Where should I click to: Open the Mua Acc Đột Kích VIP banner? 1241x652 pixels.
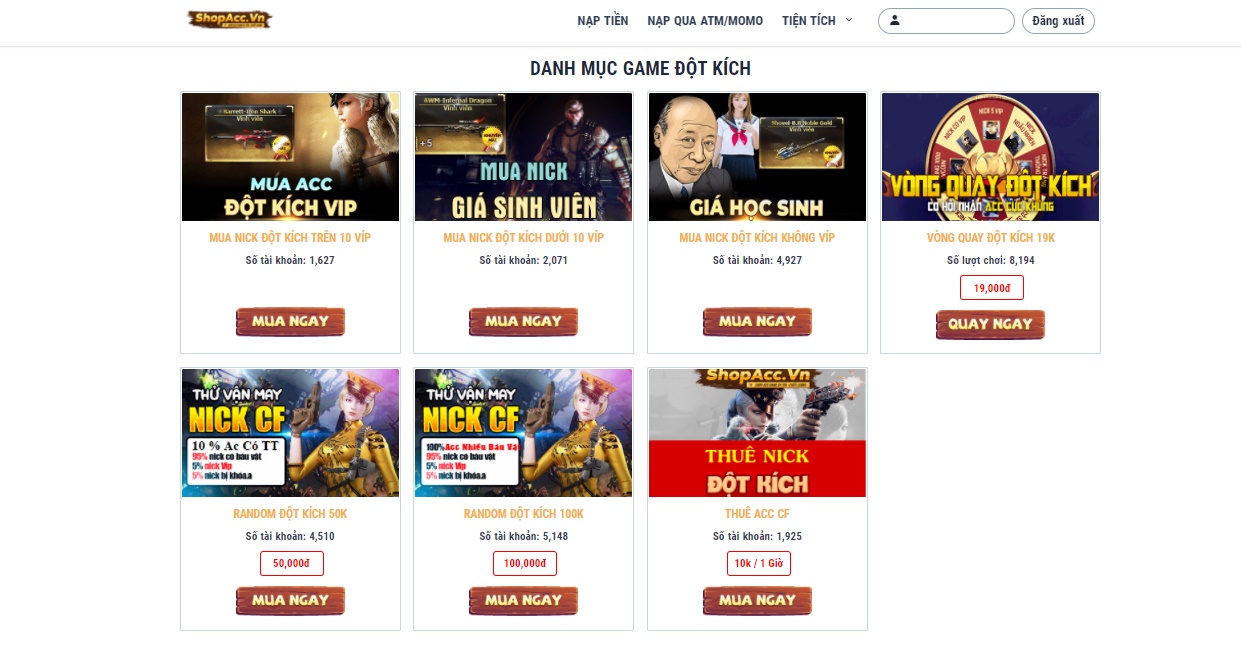pos(290,157)
